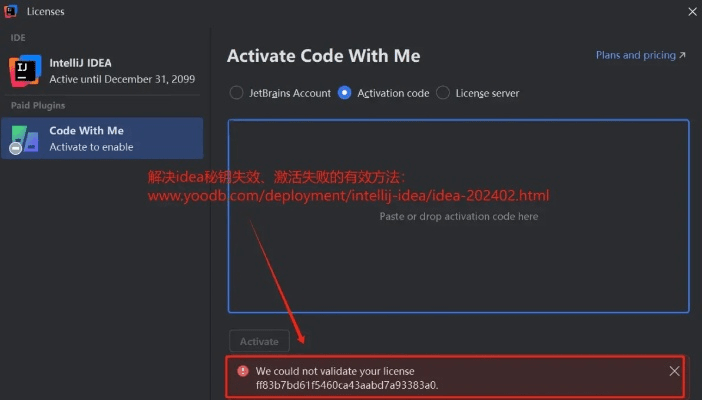Click the red error icon in the banner
Image resolution: width=702 pixels, height=400 pixels.
pos(242,371)
